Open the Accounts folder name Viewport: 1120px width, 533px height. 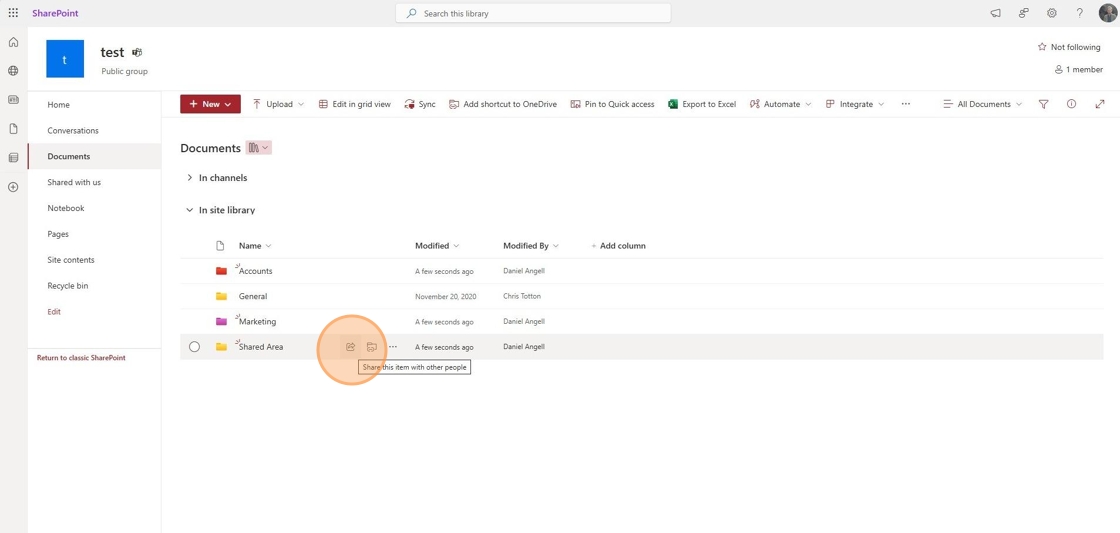pyautogui.click(x=255, y=271)
